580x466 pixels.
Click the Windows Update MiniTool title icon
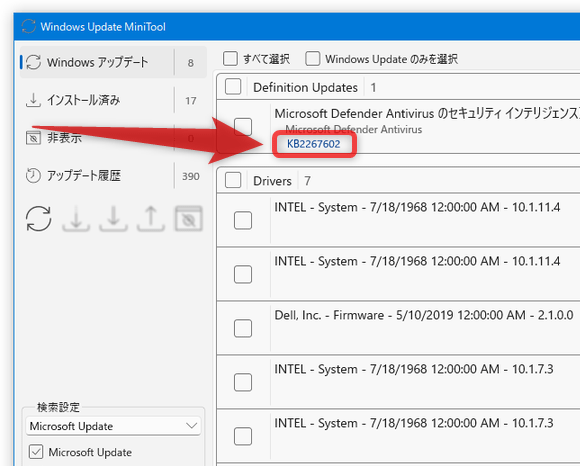click(28, 27)
